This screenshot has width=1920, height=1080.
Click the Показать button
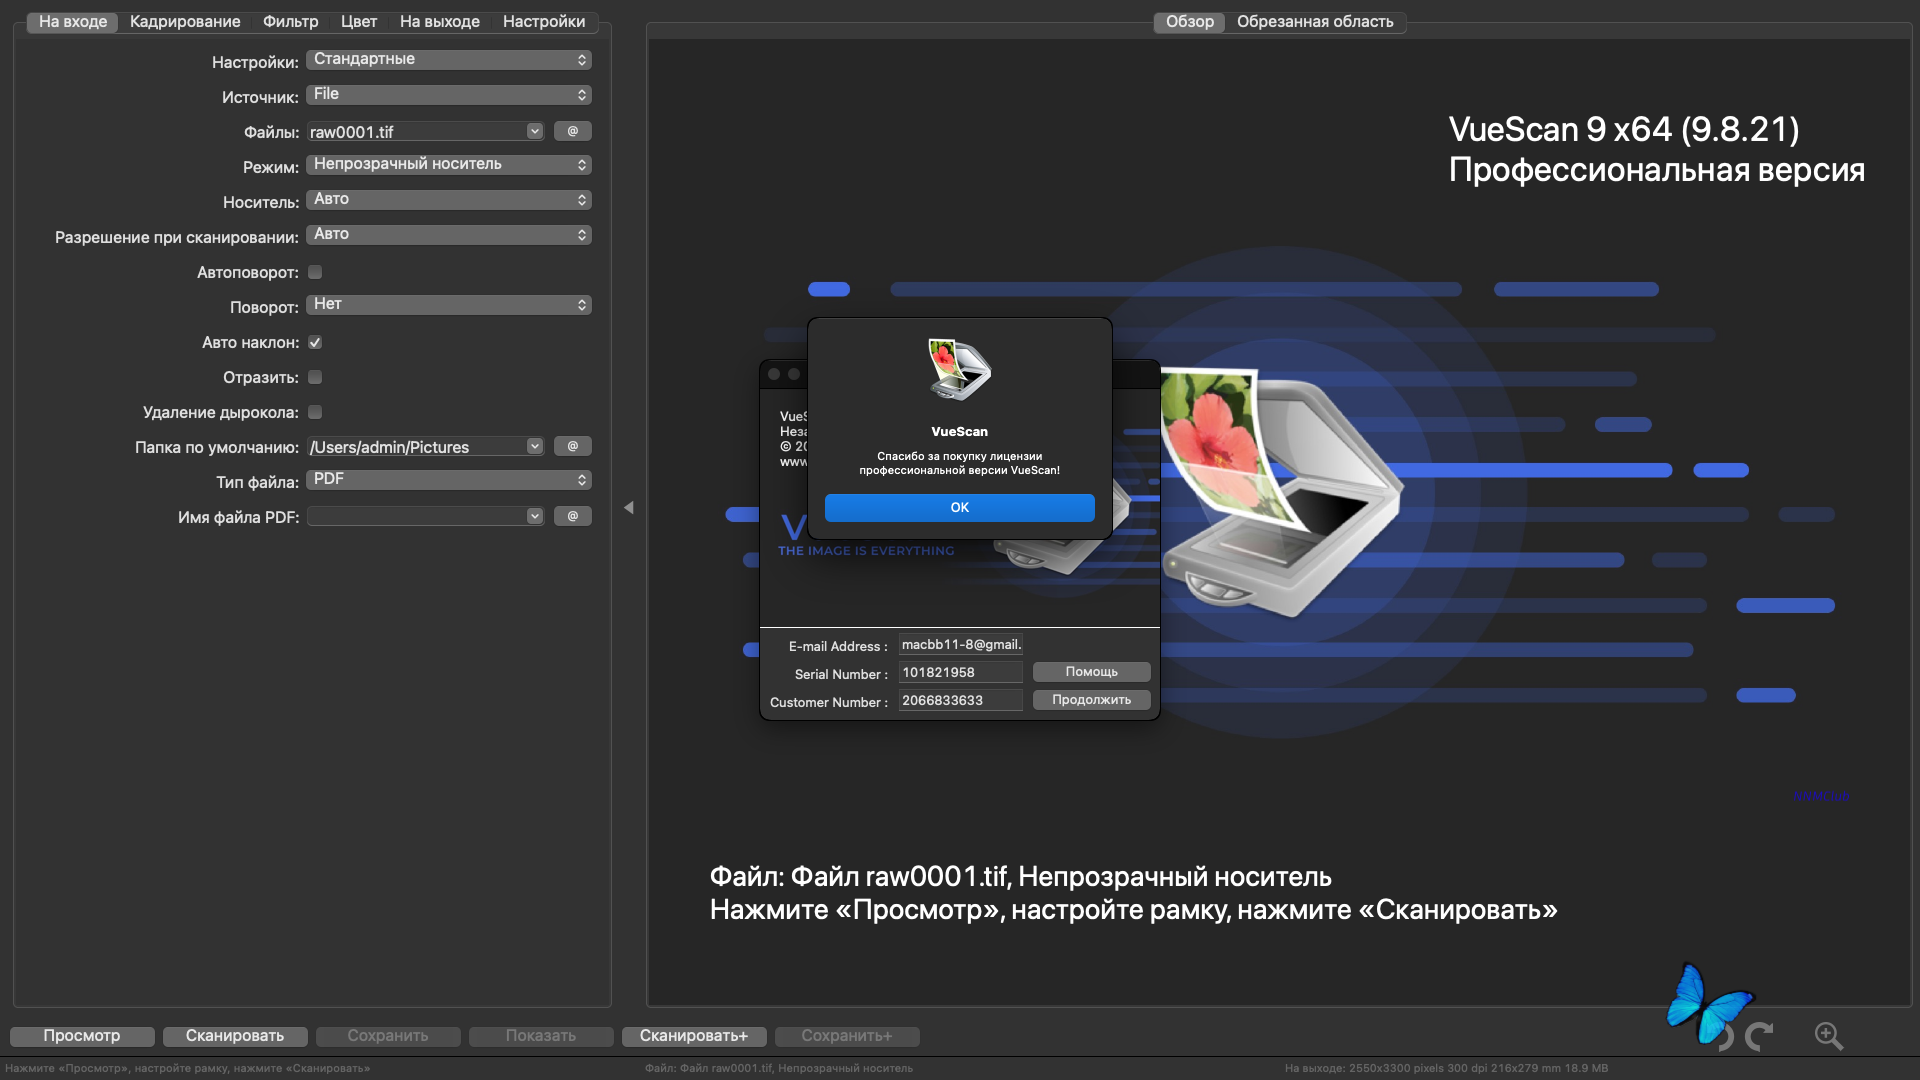541,1036
